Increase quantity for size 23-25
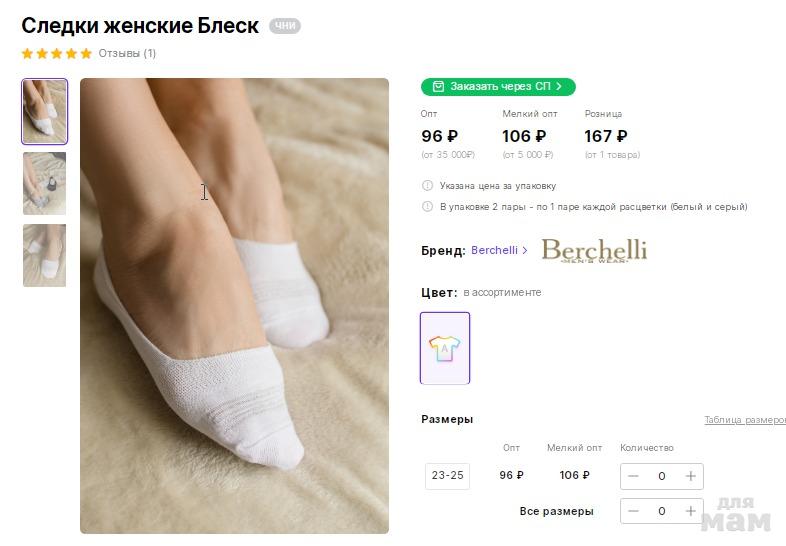 tap(690, 476)
